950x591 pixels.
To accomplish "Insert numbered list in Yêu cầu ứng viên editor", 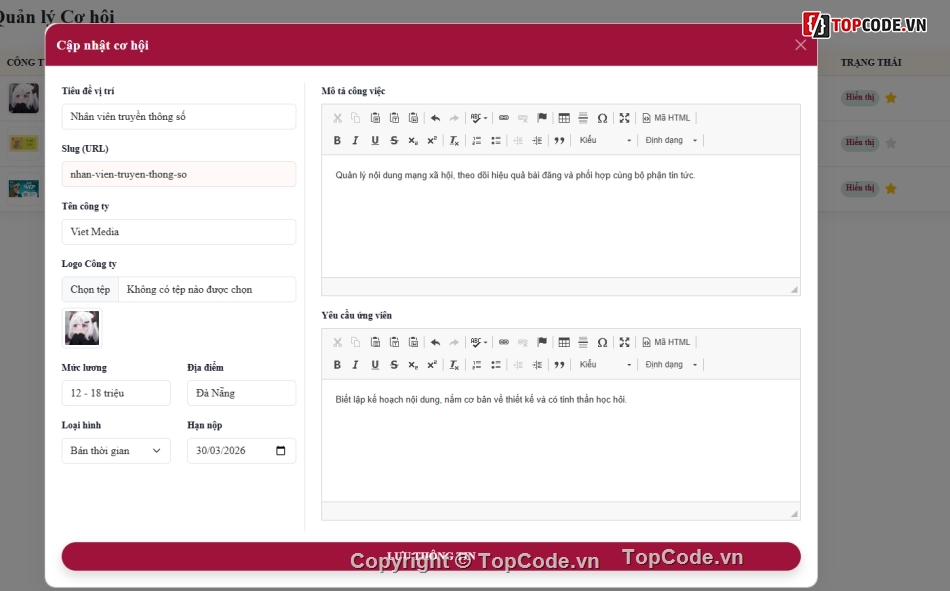I will click(477, 365).
